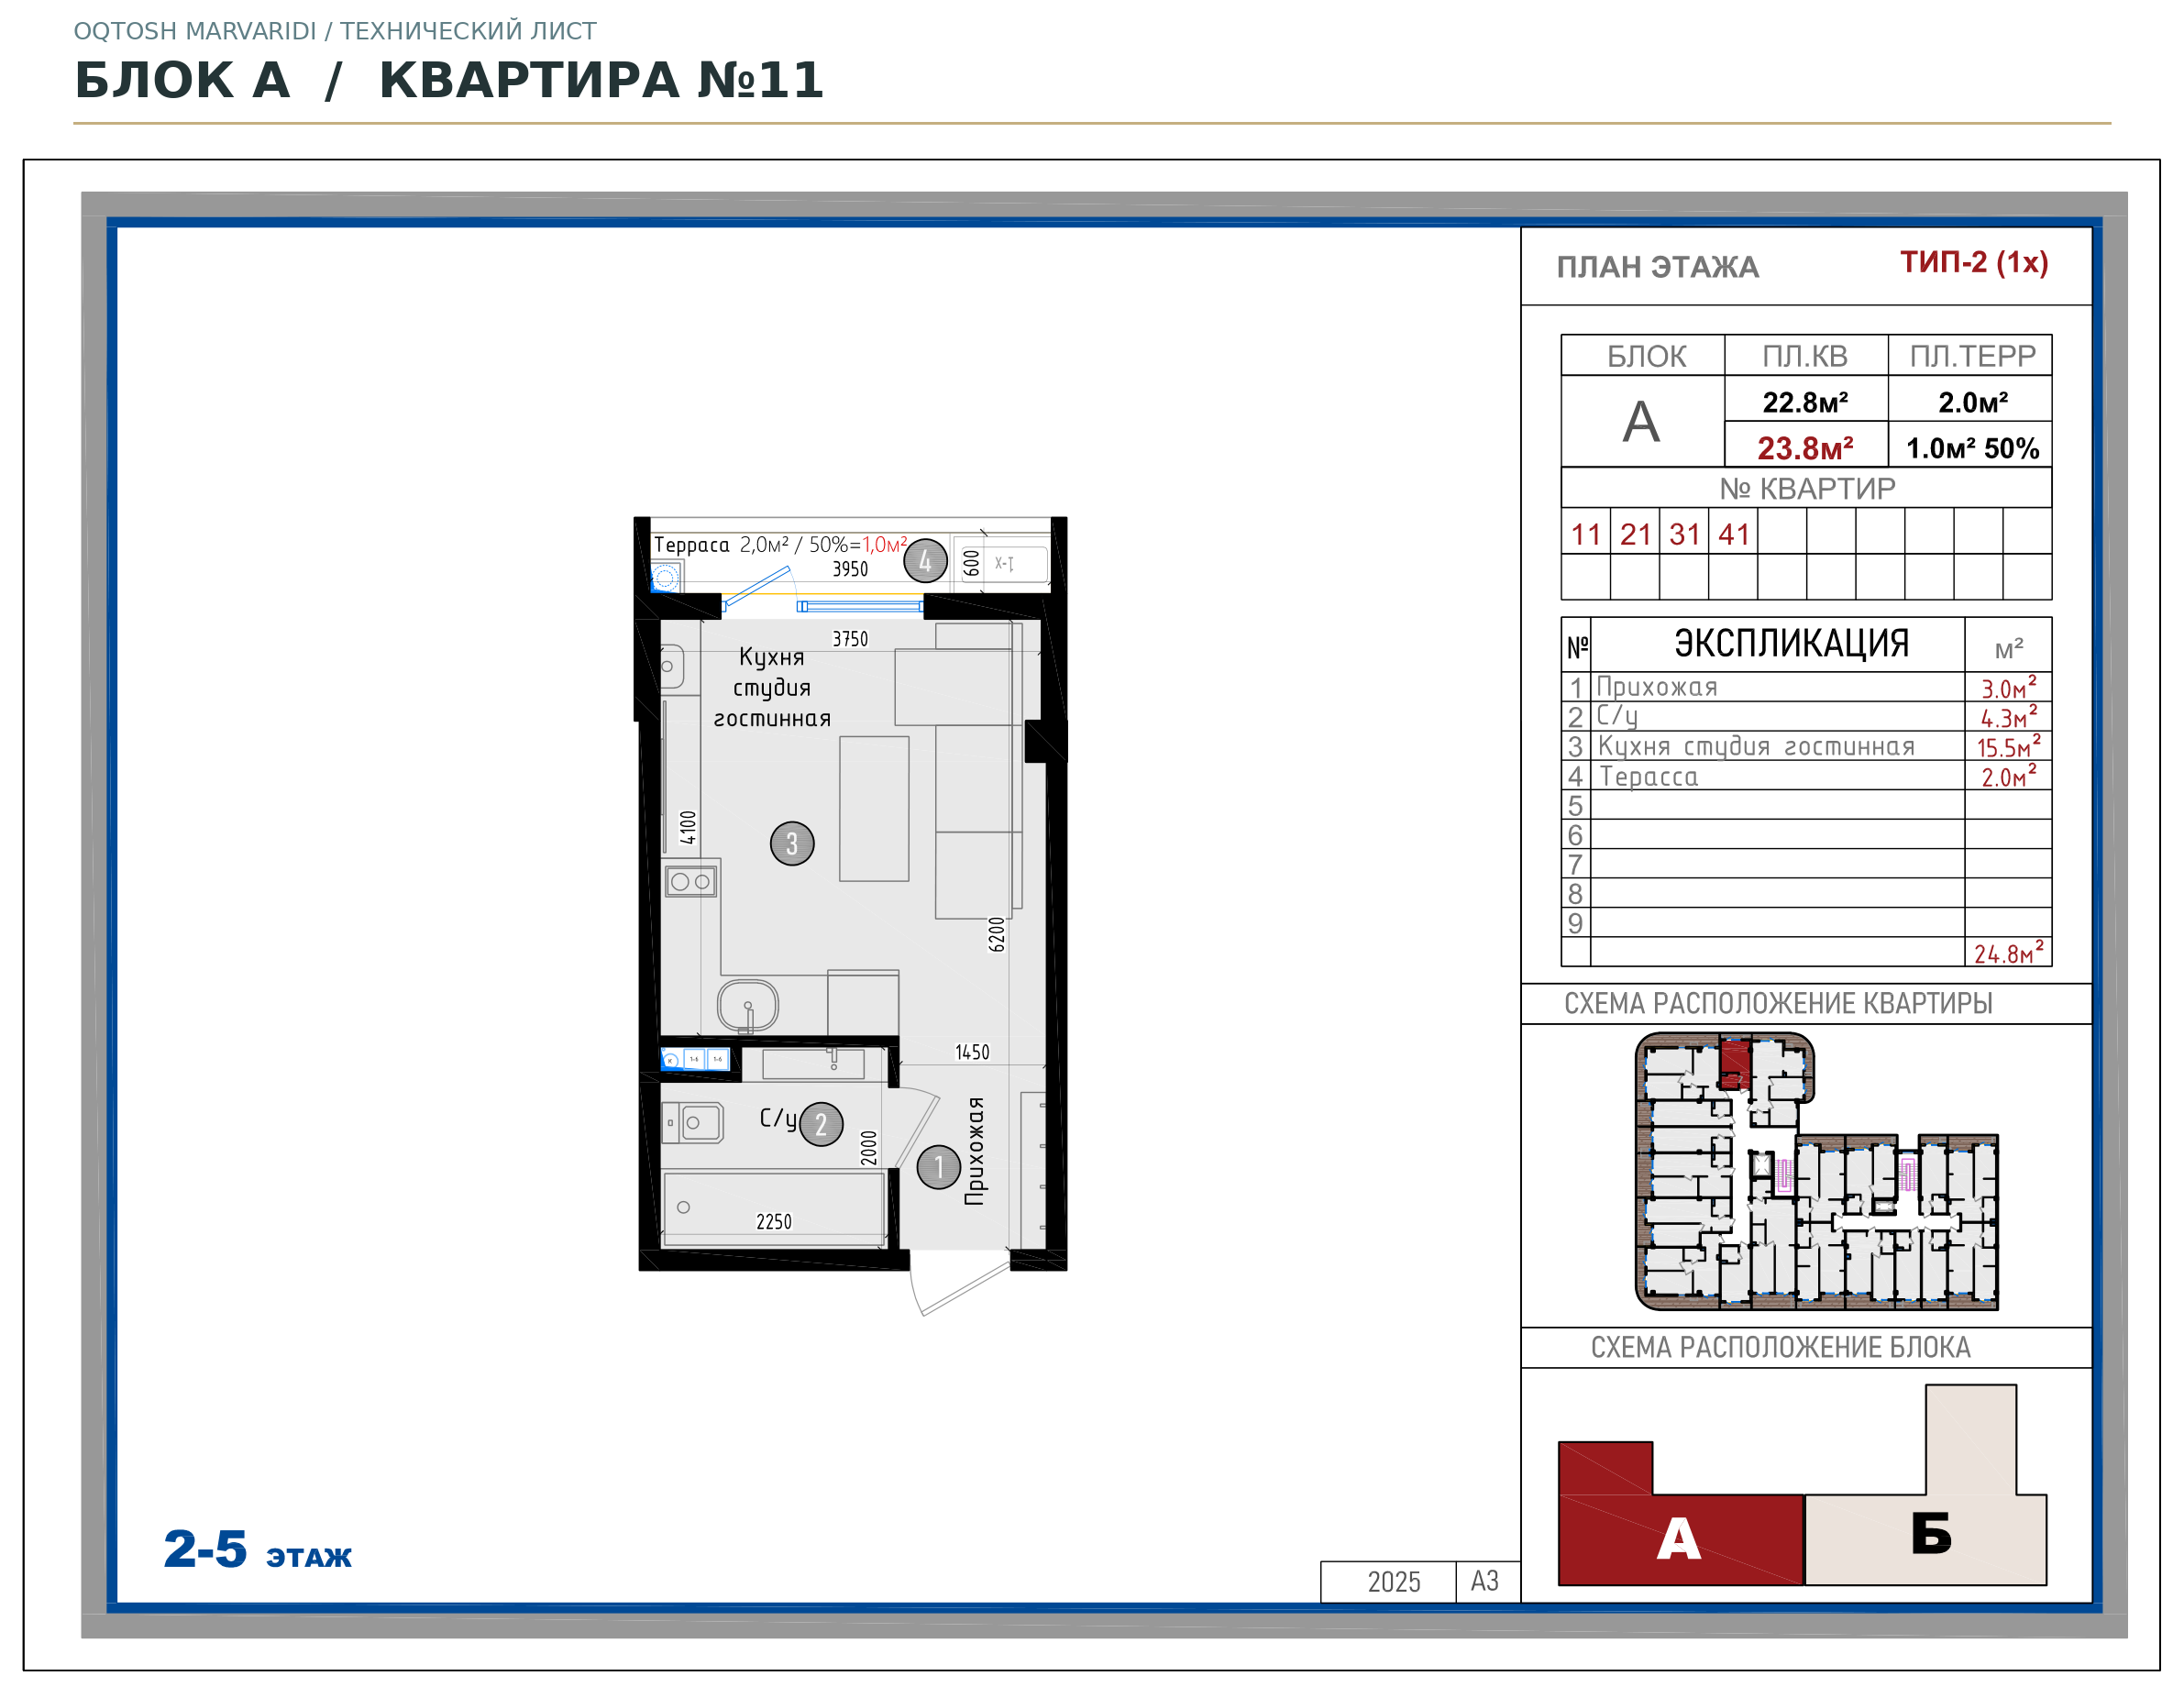Click room marker 1 in the hallway
2184x1687 pixels.
(x=939, y=1167)
